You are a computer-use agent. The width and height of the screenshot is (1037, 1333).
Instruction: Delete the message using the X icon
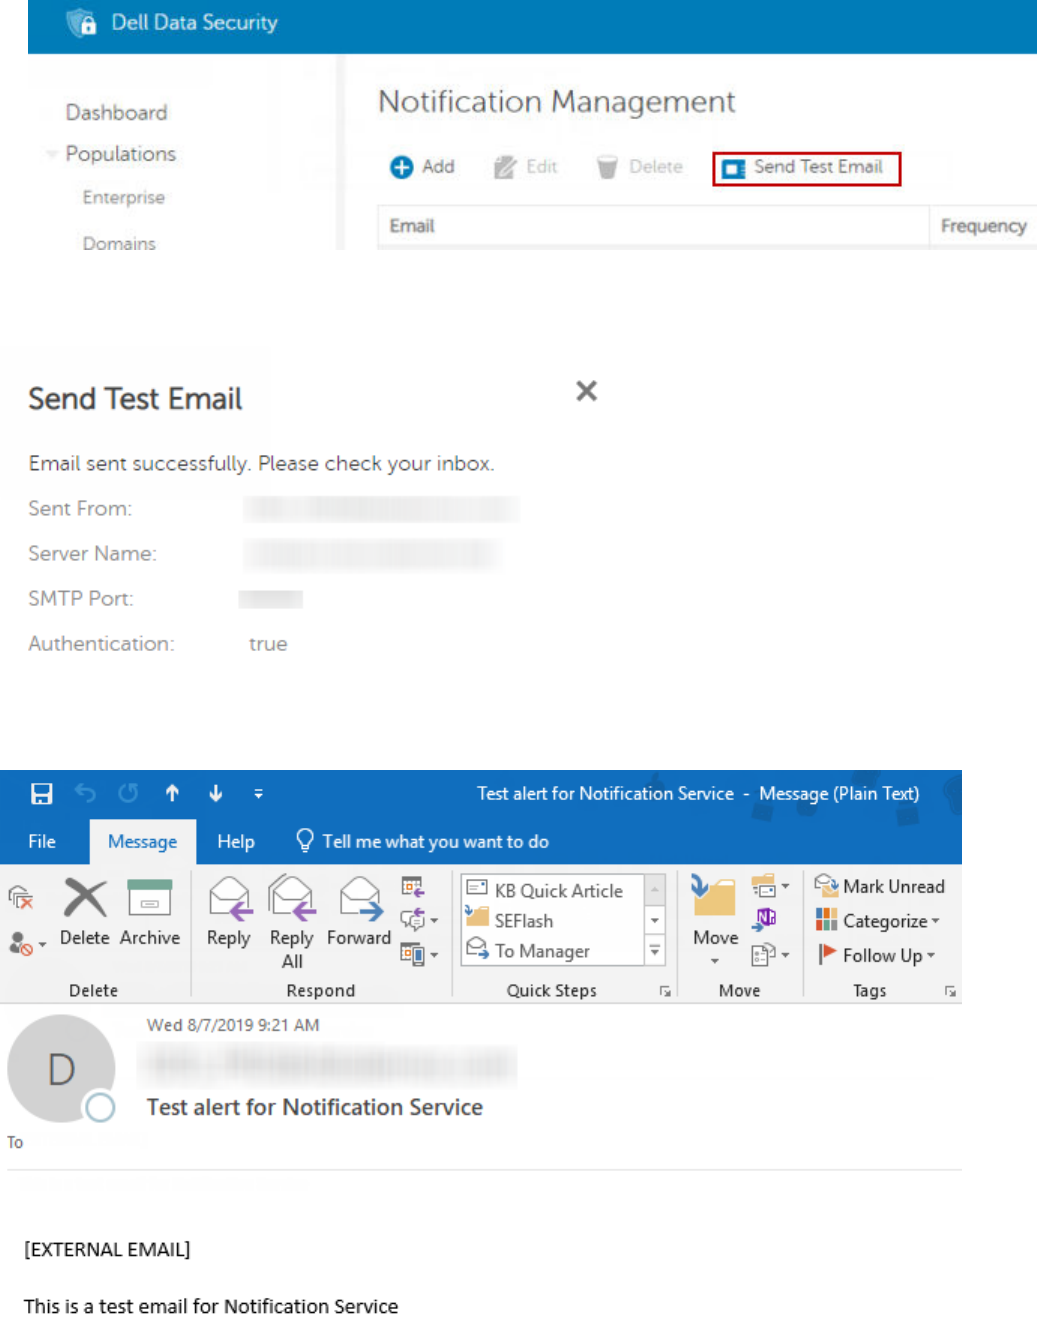pyautogui.click(x=85, y=912)
